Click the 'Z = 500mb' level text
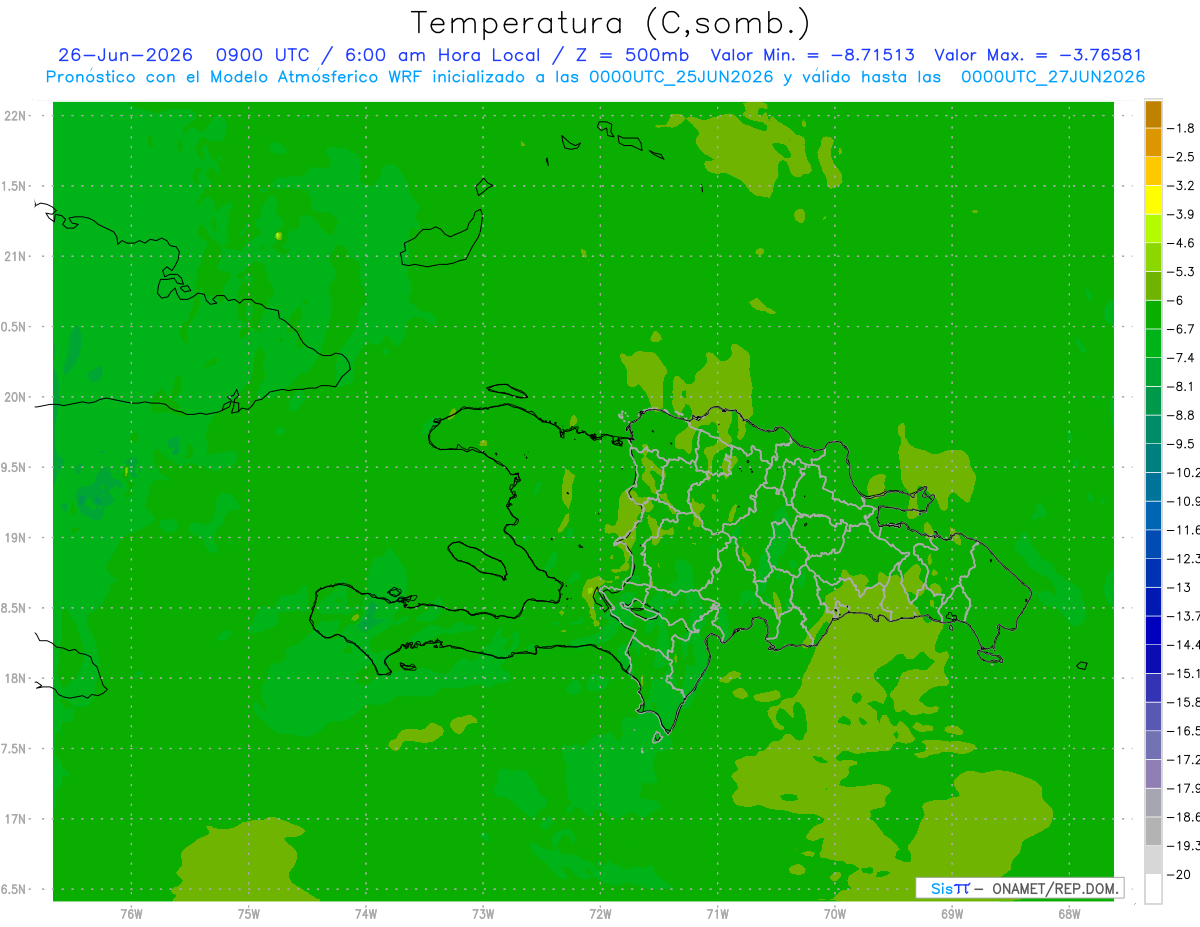 click(628, 55)
